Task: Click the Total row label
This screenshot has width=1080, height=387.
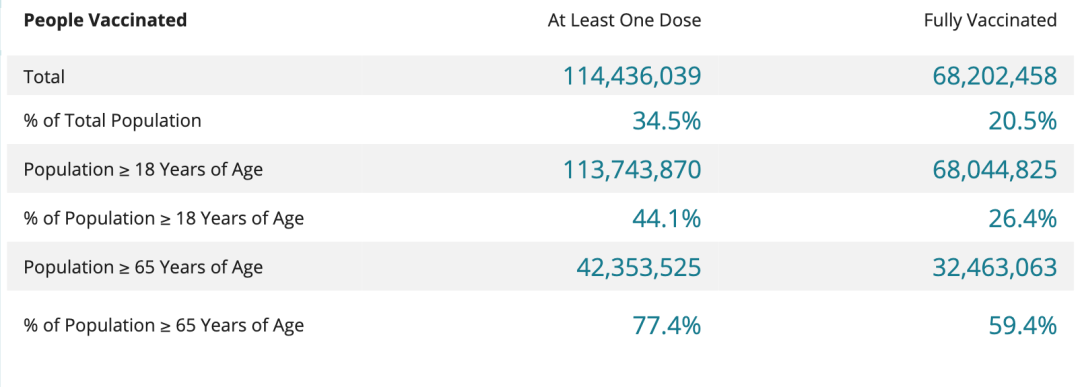Action: click(x=44, y=76)
